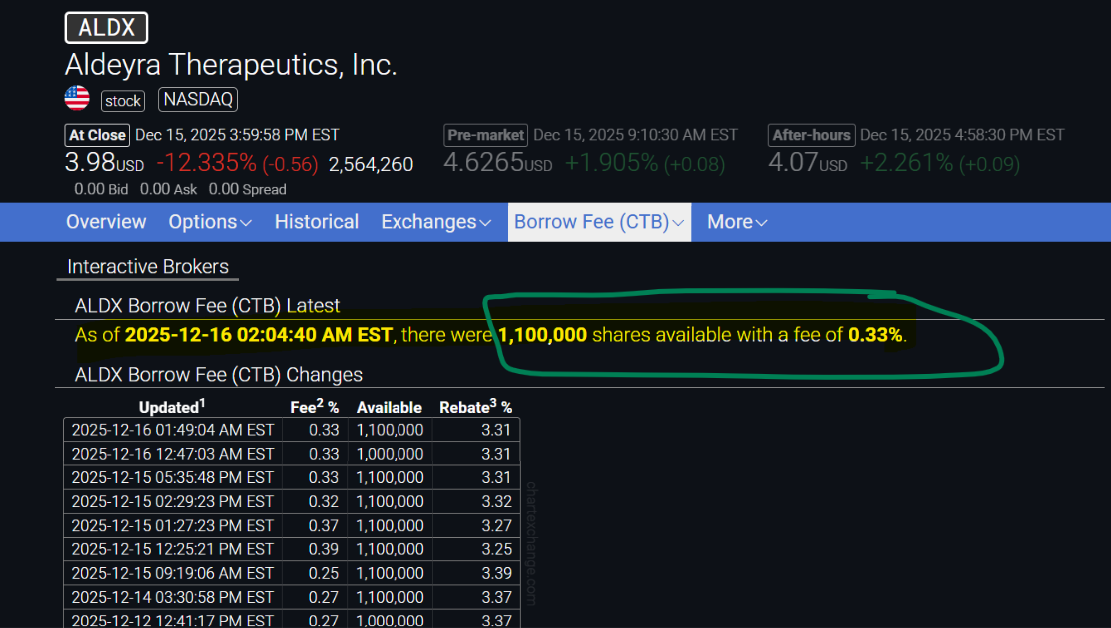Select the Interactive Brokers tab
The height and width of the screenshot is (628, 1111).
point(147,267)
